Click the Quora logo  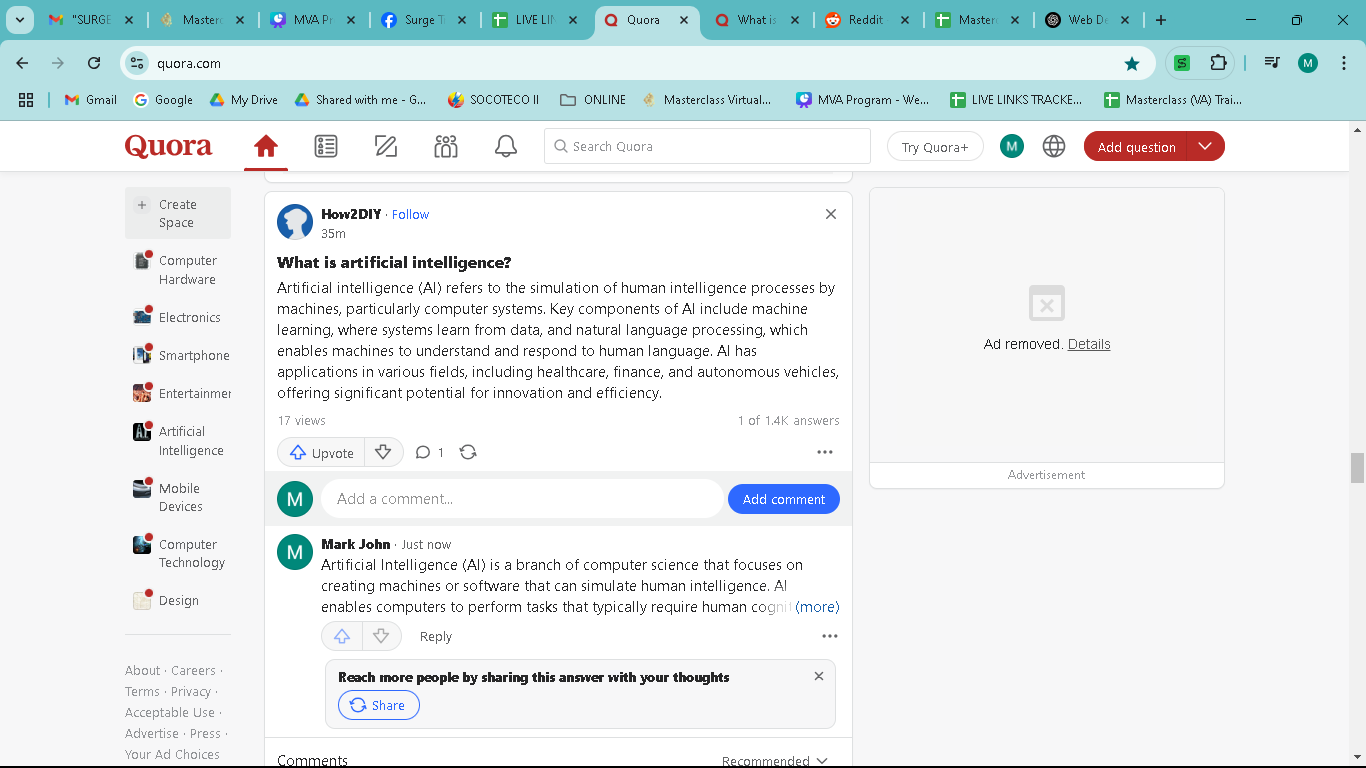click(x=168, y=147)
